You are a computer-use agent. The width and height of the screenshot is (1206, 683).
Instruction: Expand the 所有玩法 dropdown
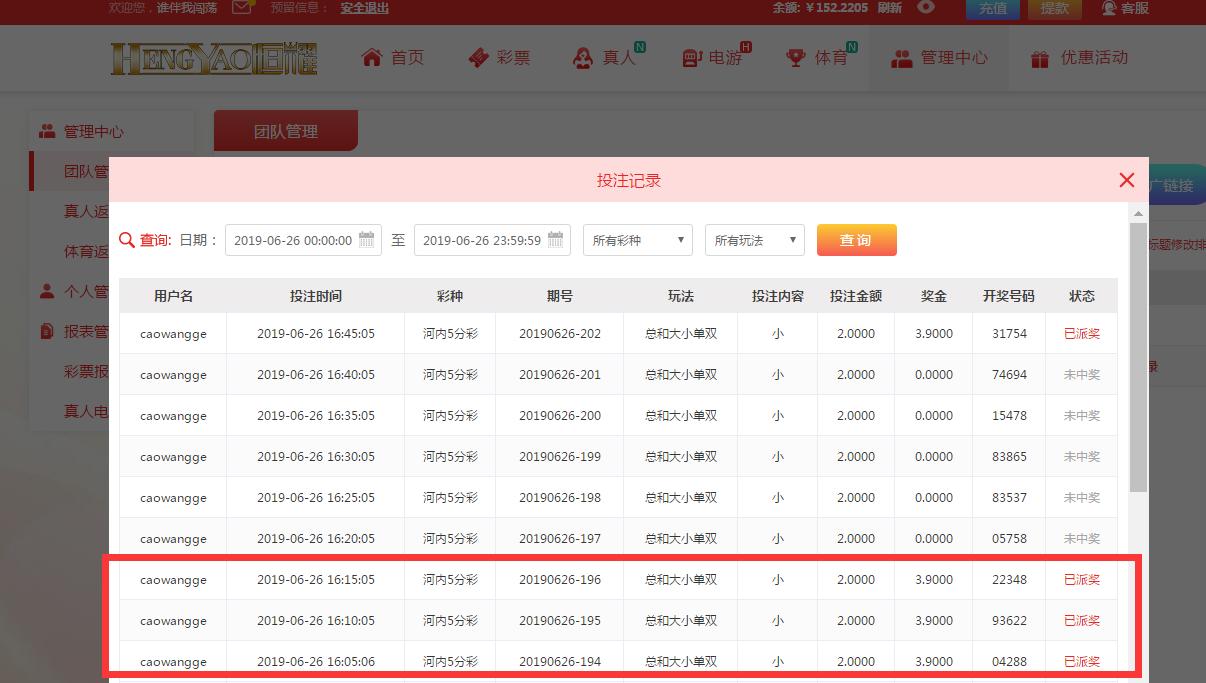tap(755, 240)
